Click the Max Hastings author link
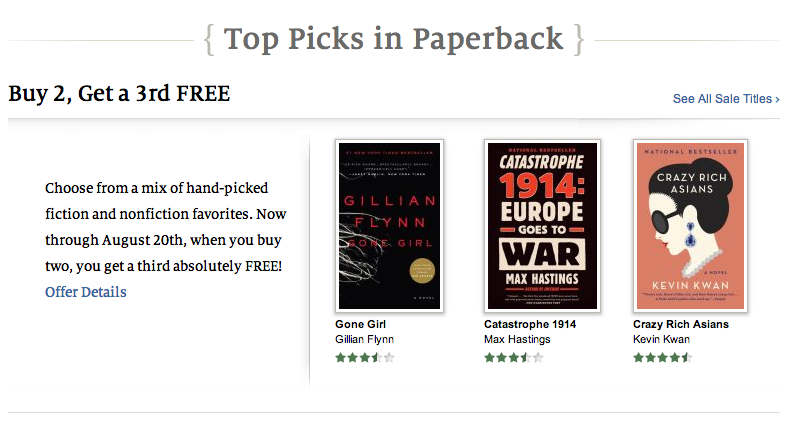 (x=517, y=340)
